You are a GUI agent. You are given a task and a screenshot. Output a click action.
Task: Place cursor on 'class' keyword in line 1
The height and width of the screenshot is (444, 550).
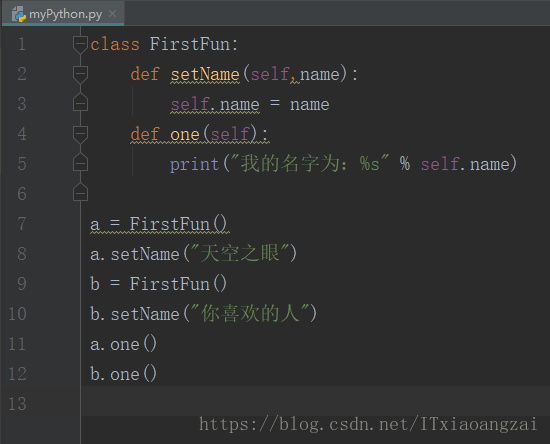[x=115, y=45]
